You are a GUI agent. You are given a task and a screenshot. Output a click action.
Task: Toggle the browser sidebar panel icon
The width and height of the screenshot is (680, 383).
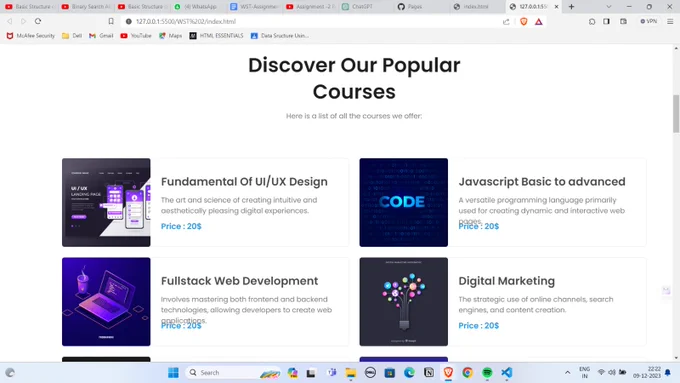click(606, 21)
